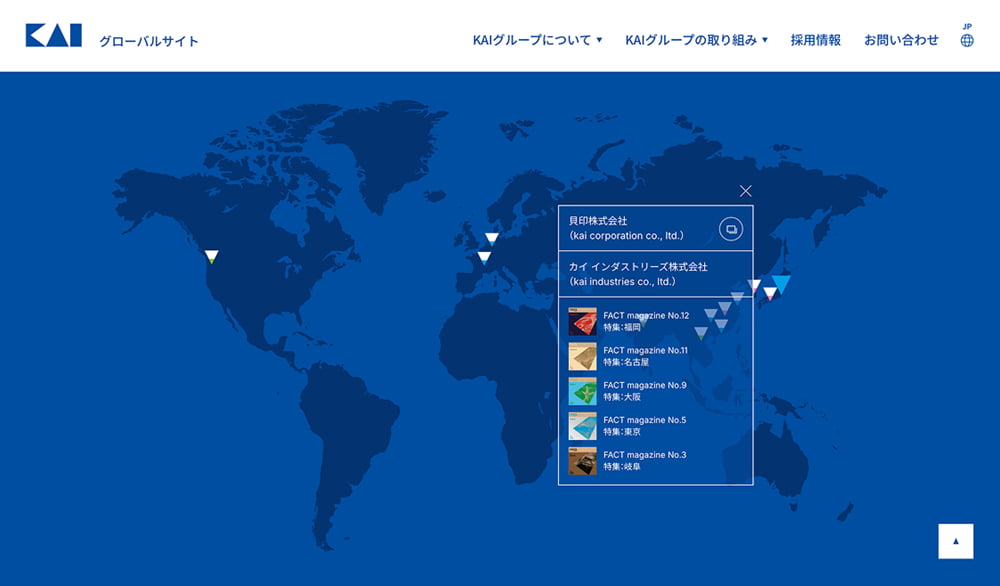
Task: Select the lower Europe map marker
Action: pyautogui.click(x=484, y=257)
